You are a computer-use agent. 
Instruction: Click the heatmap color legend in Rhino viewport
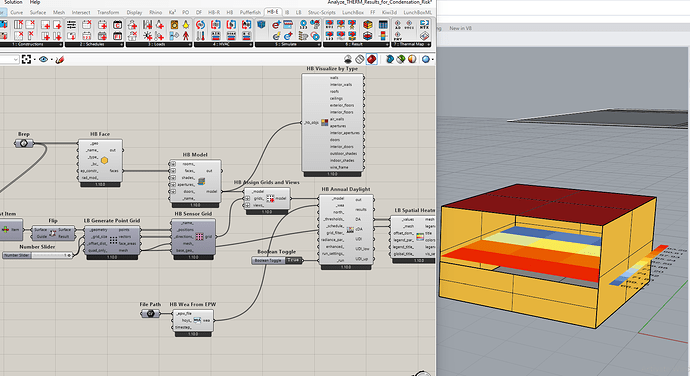[x=638, y=266]
